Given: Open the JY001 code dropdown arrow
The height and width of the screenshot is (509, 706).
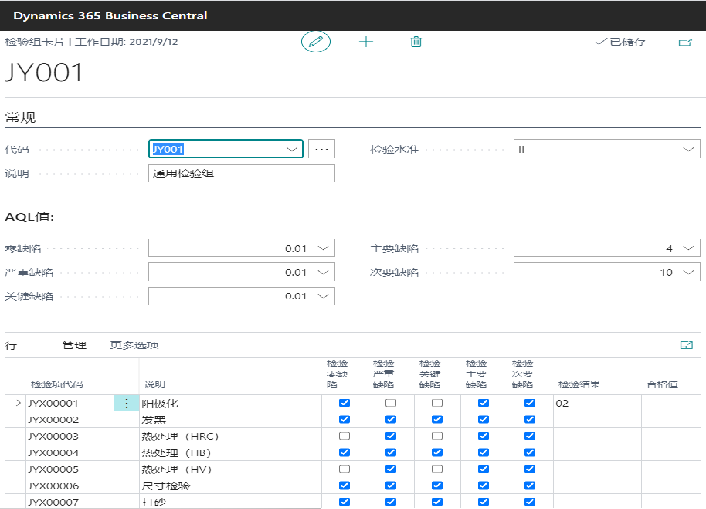Looking at the screenshot, I should (x=292, y=149).
